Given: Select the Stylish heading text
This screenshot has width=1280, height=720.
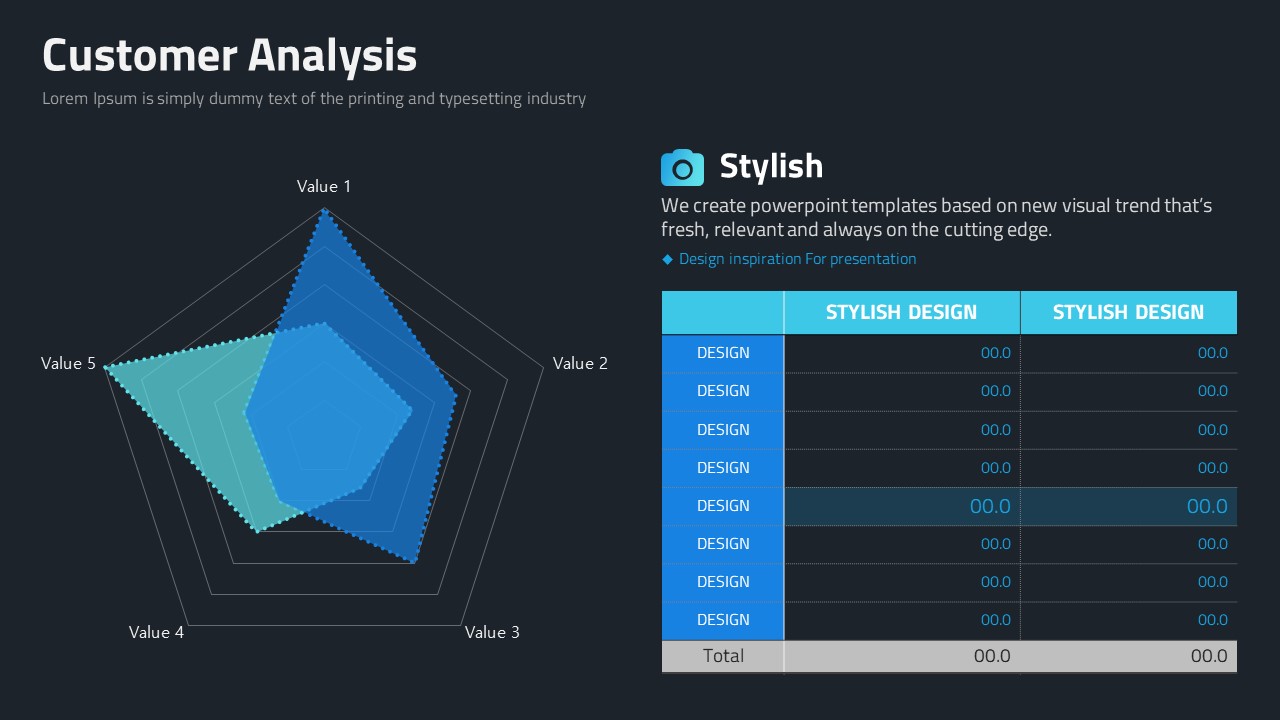Looking at the screenshot, I should pyautogui.click(x=771, y=166).
